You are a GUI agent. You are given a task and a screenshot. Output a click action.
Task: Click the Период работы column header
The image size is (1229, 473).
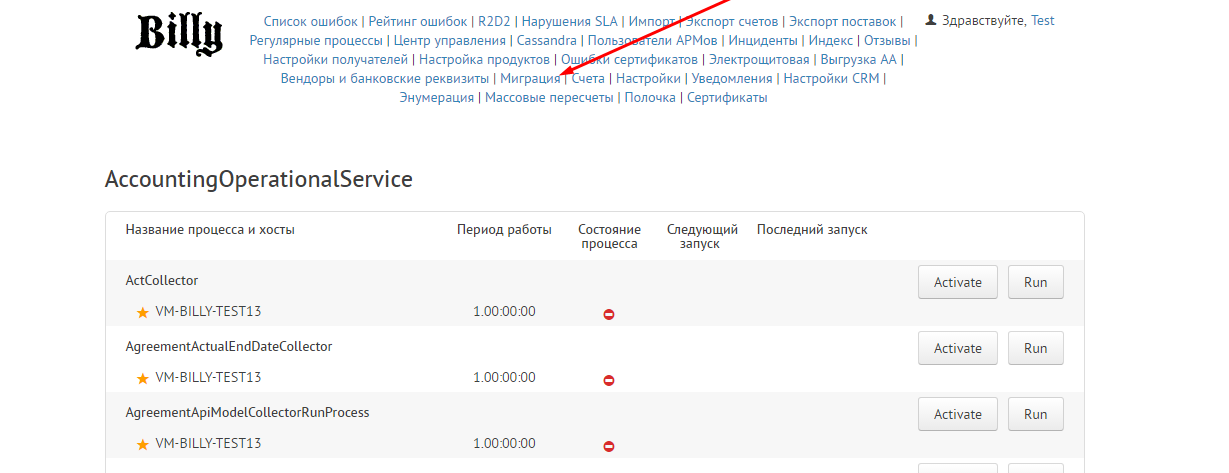click(504, 230)
